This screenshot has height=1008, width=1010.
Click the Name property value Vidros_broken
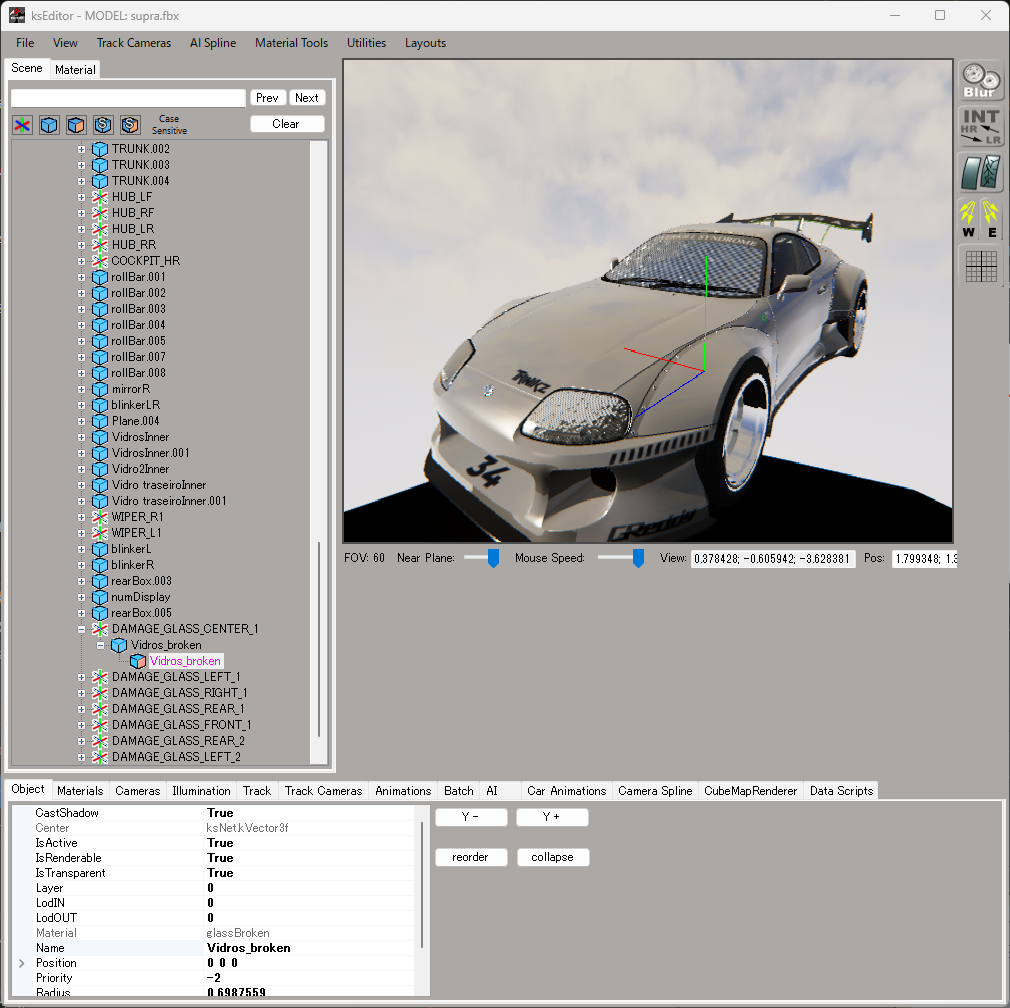pos(249,948)
